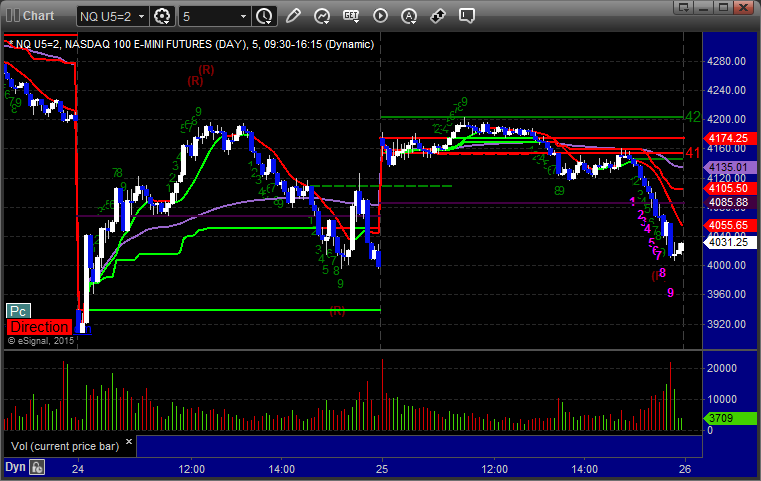Click the Dyn label in time axis
The image size is (761, 481).
(15, 467)
